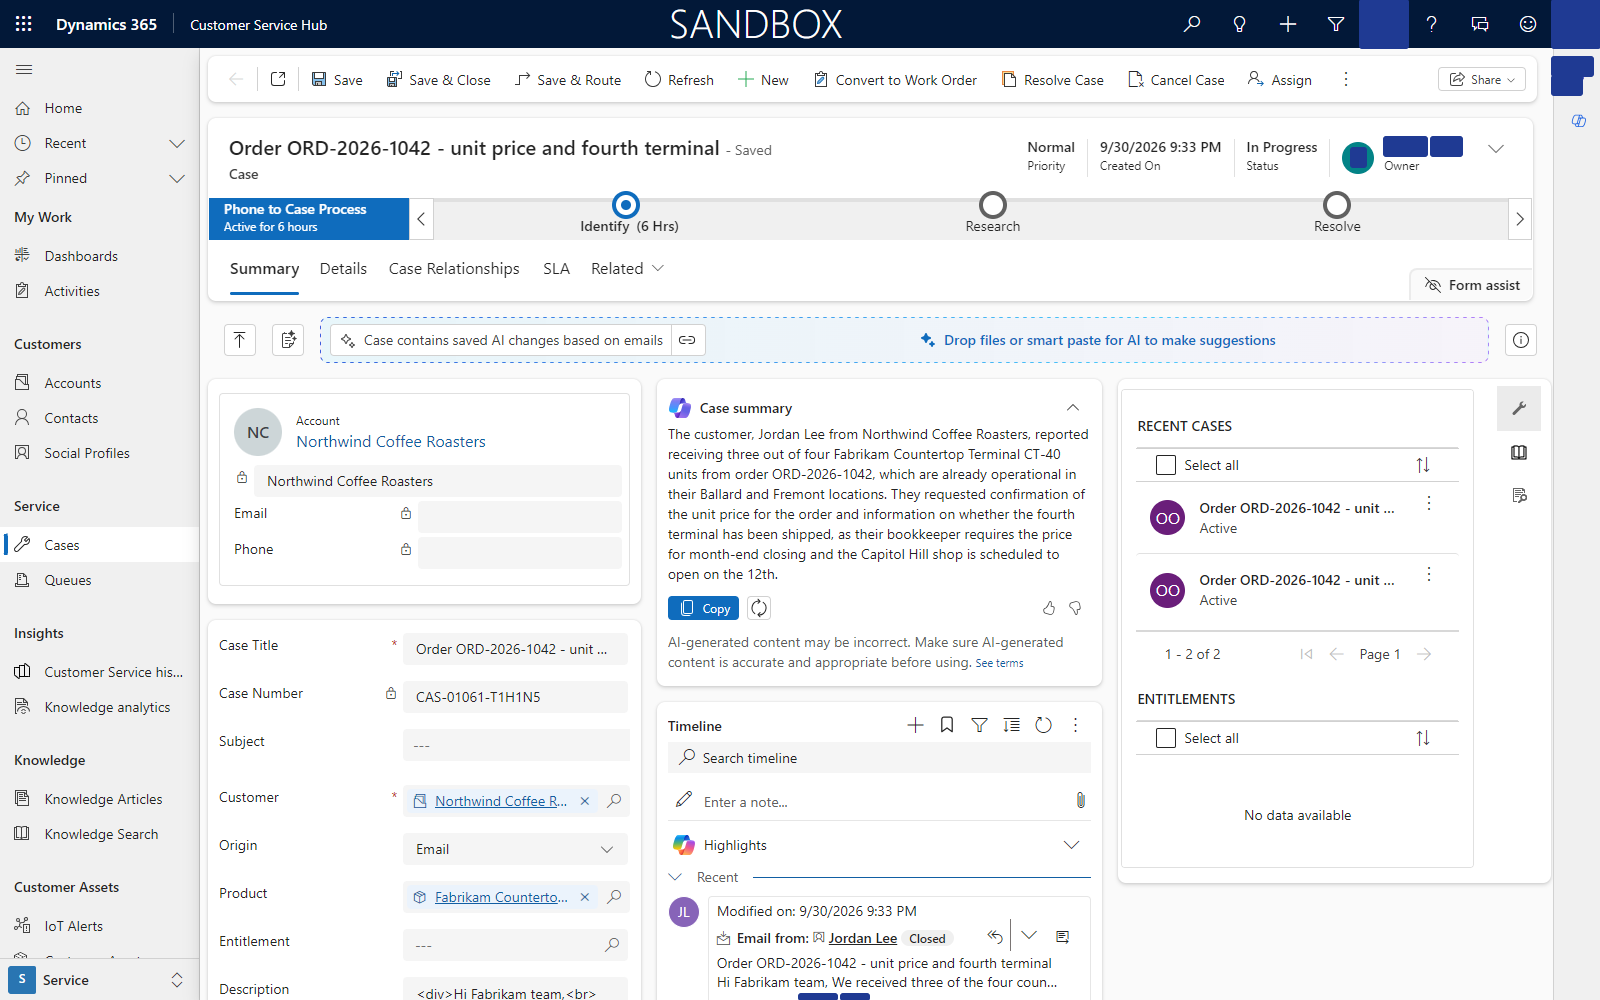Click the Search timeline field

879,758
